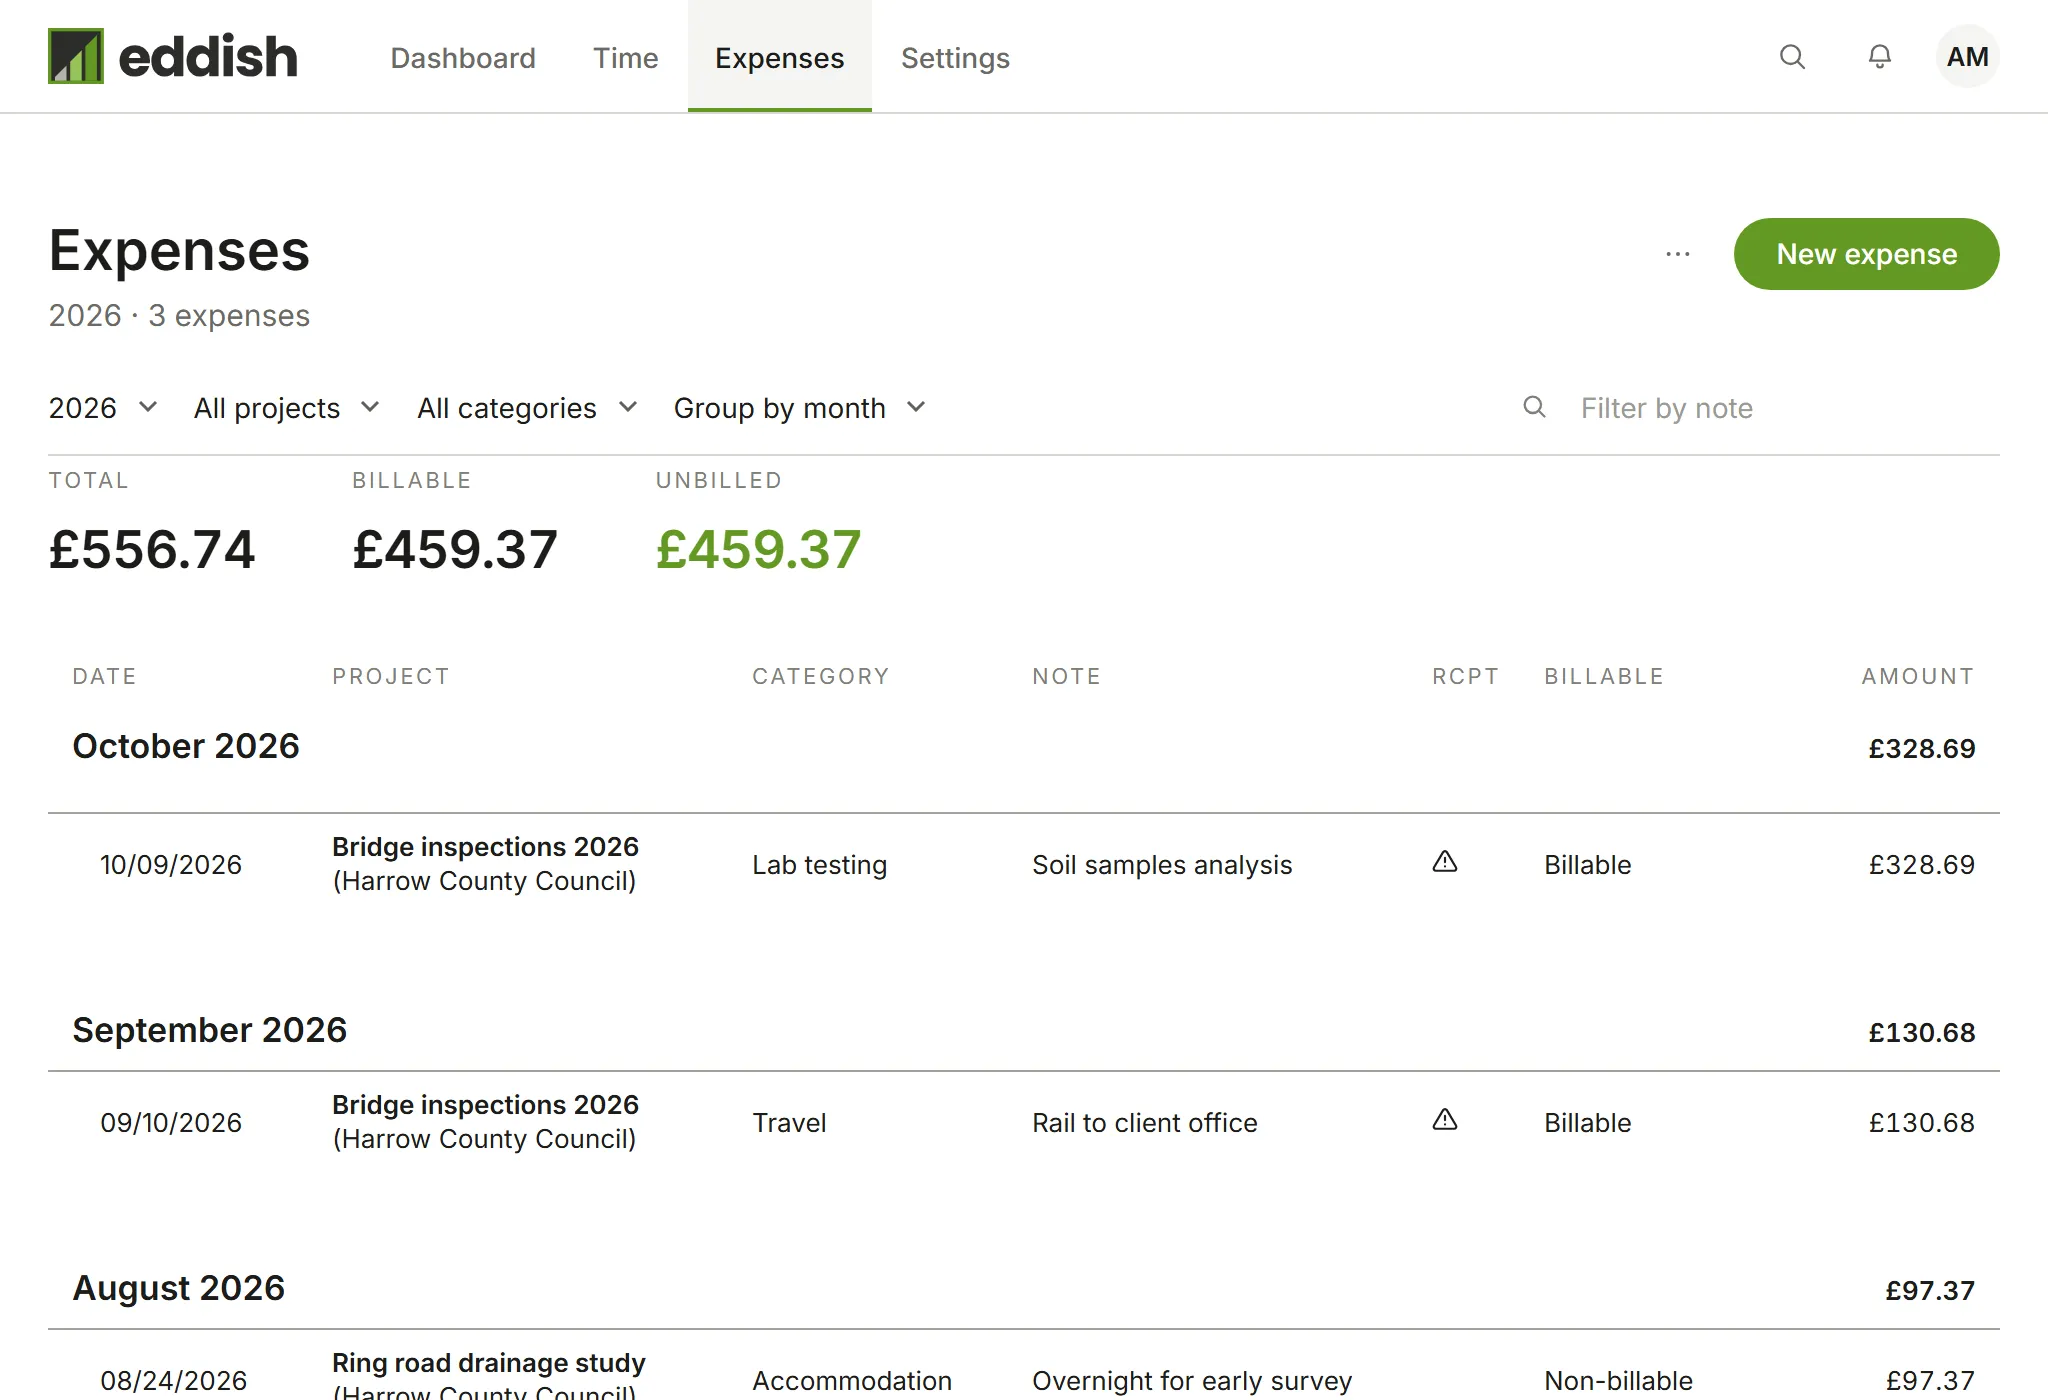Click receipt warning icon for Soil samples analysis
The height and width of the screenshot is (1400, 2048).
pos(1445,862)
